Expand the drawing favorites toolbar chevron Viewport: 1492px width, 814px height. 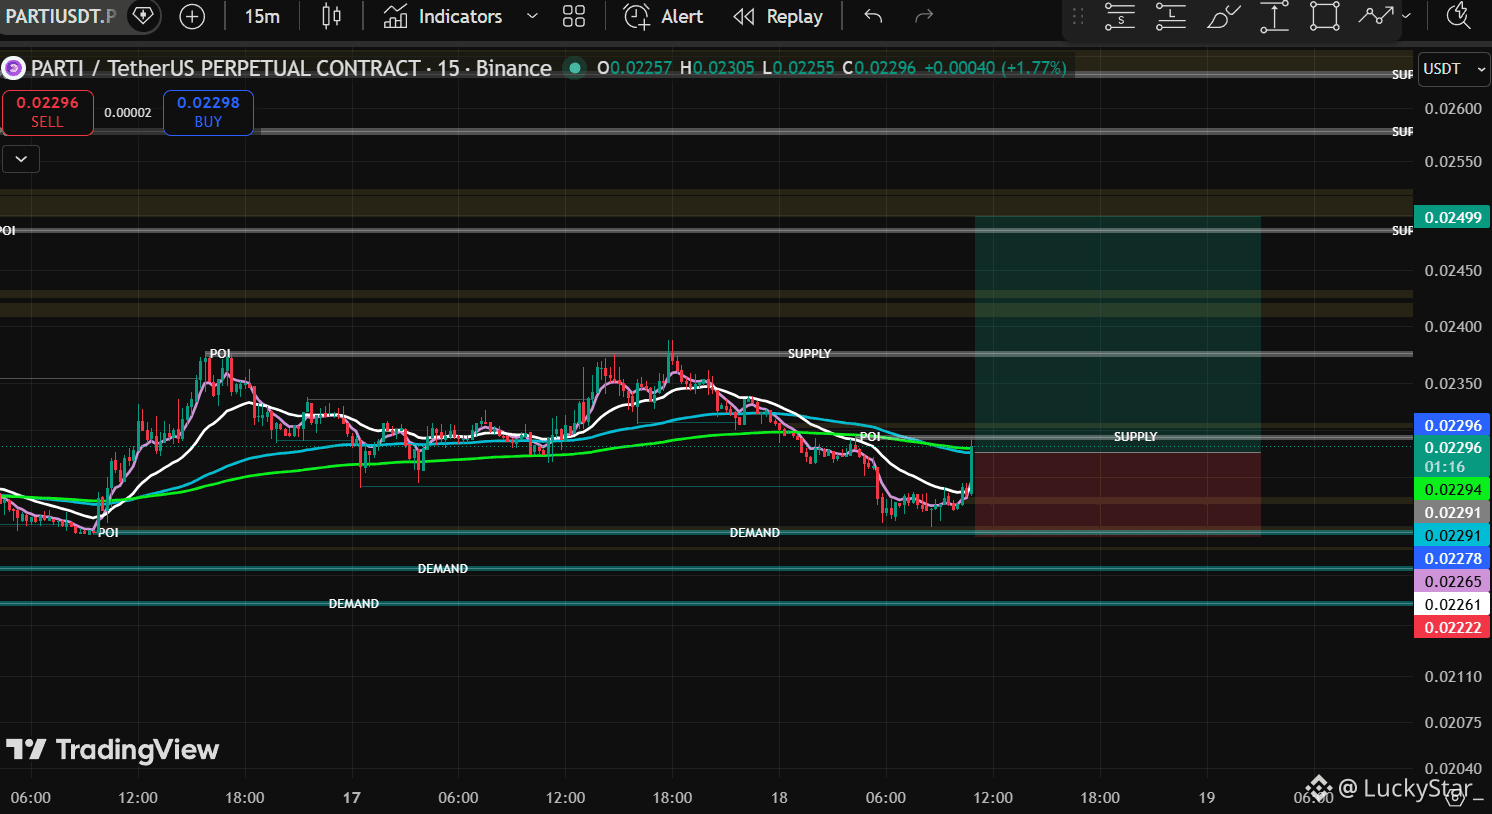coord(1406,16)
